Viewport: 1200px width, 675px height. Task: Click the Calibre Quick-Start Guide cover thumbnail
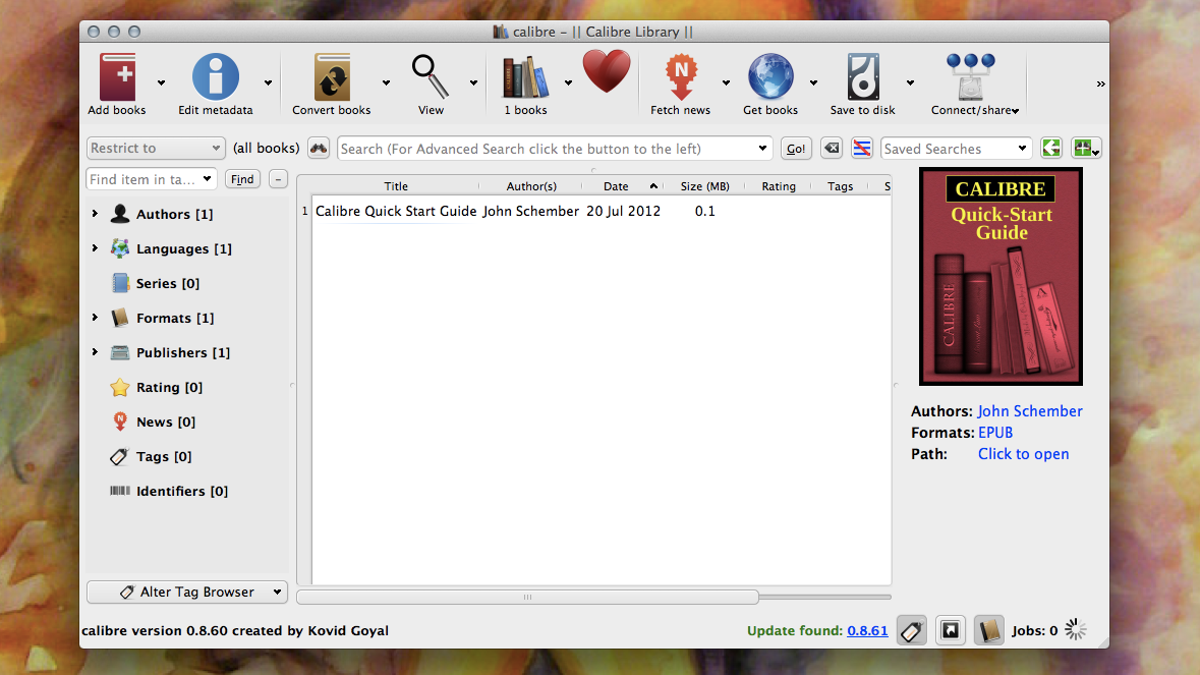1001,277
